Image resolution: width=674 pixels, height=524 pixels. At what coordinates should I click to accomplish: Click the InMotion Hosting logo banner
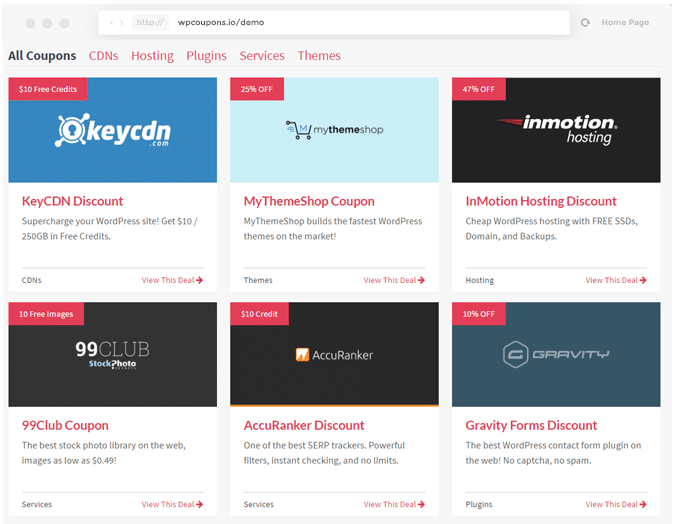[556, 130]
